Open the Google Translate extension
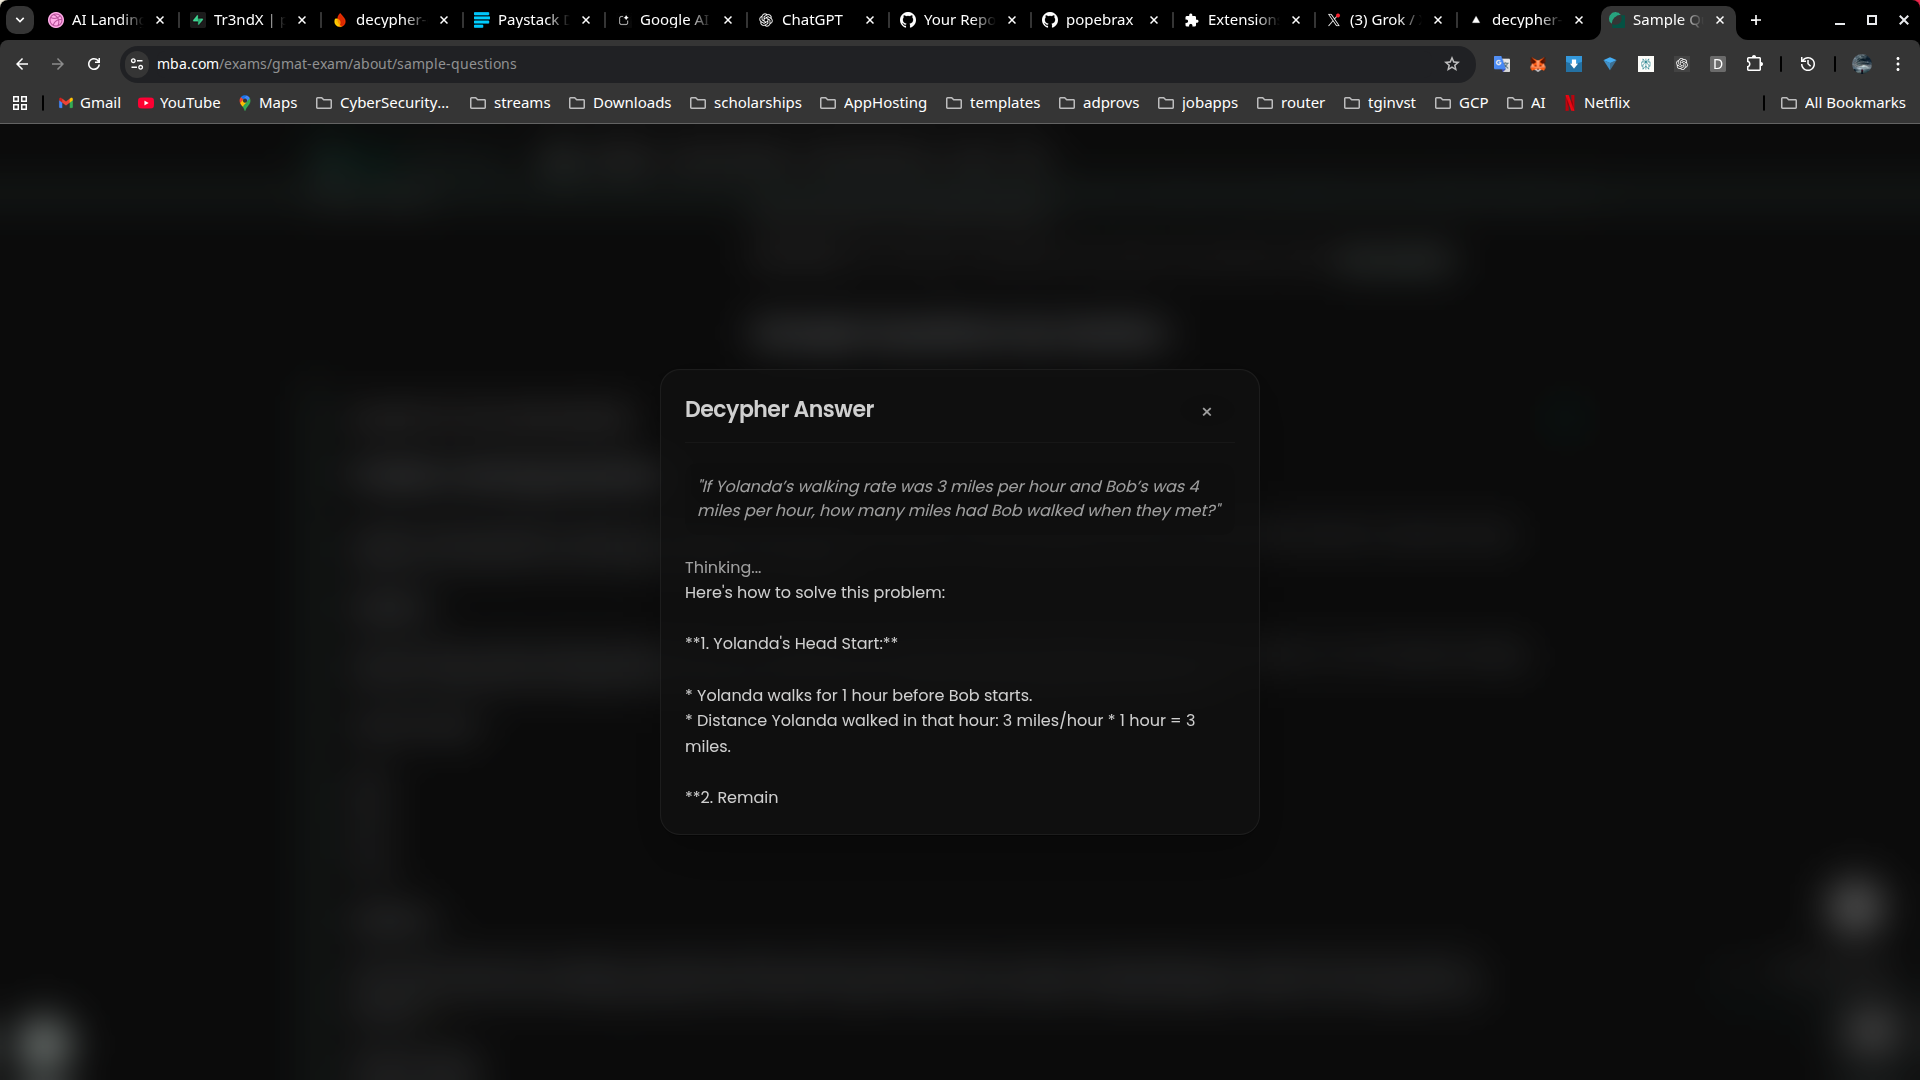Viewport: 1920px width, 1080px height. [x=1502, y=63]
